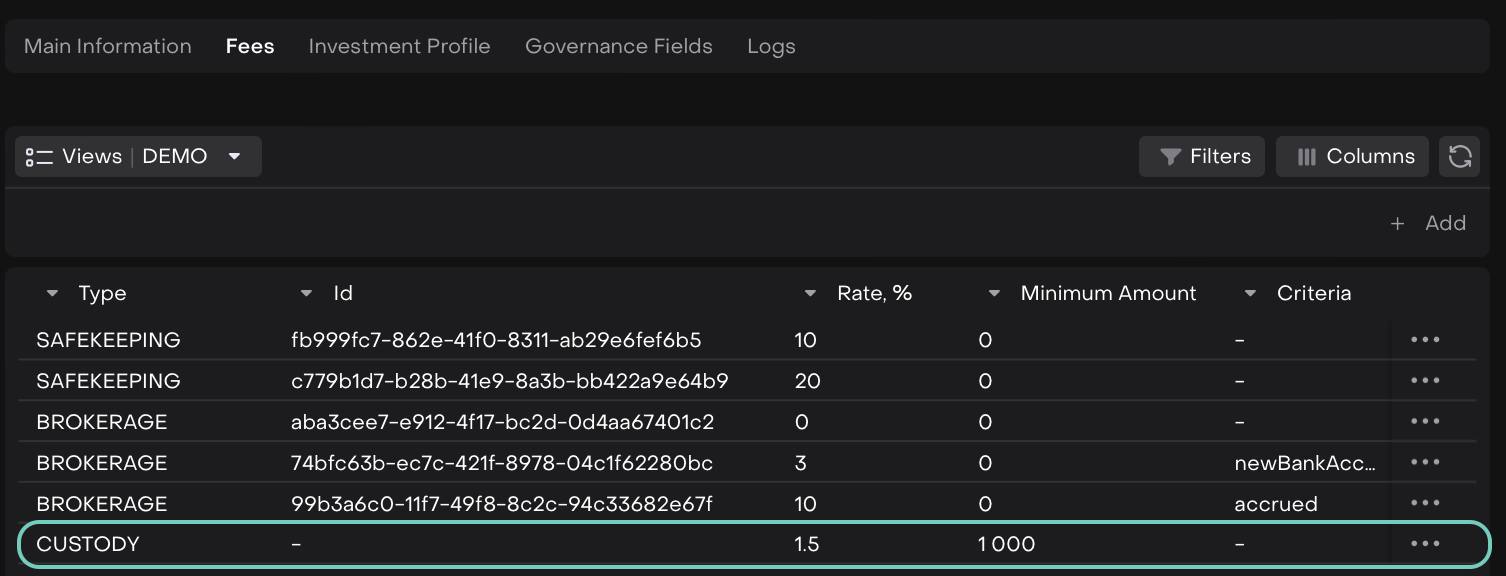Switch to the Investment Profile tab
This screenshot has height=576, width=1506.
[x=399, y=47]
